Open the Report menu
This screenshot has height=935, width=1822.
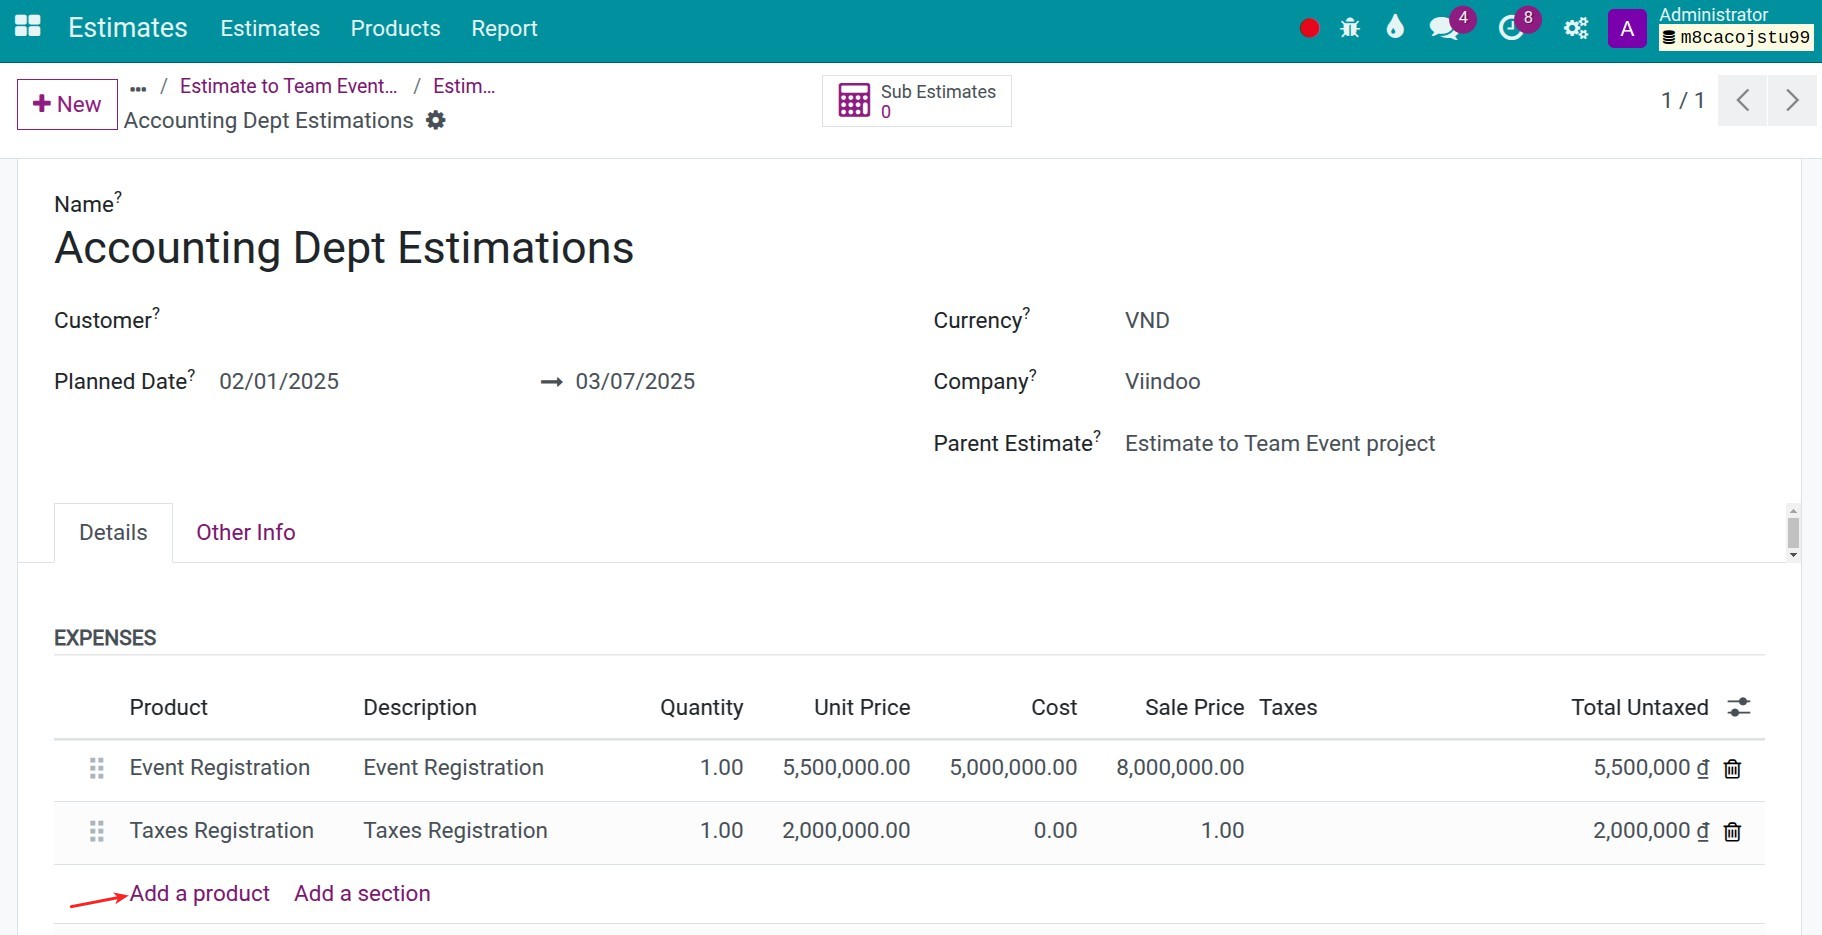(504, 28)
